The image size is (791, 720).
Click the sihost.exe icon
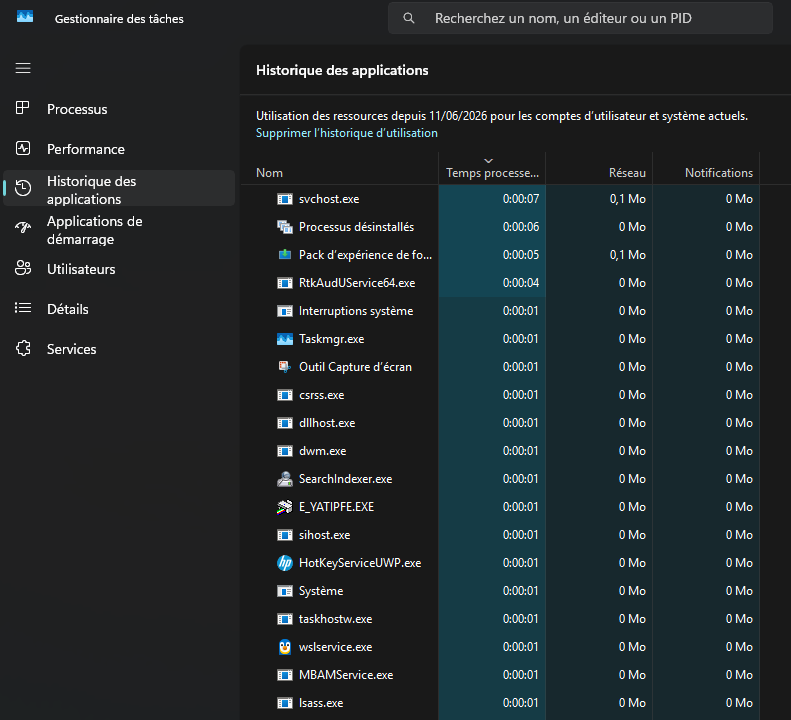[285, 535]
